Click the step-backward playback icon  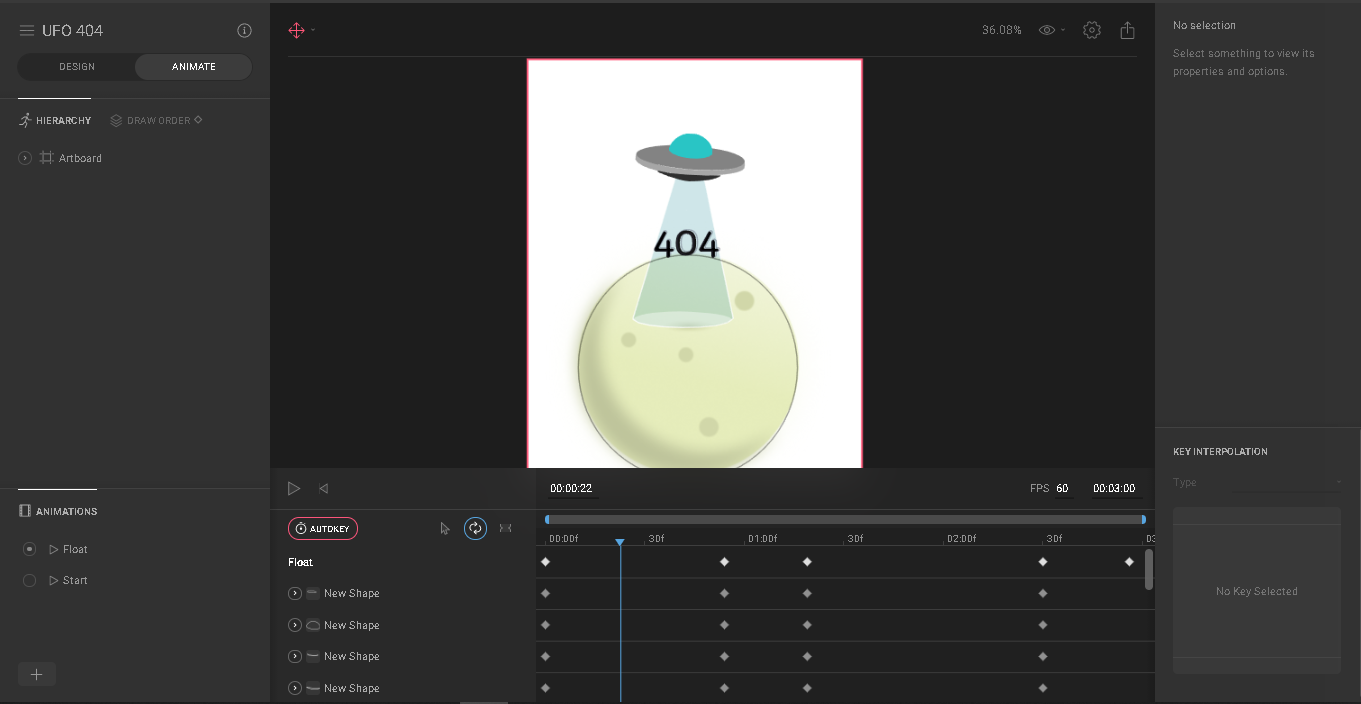coord(323,488)
